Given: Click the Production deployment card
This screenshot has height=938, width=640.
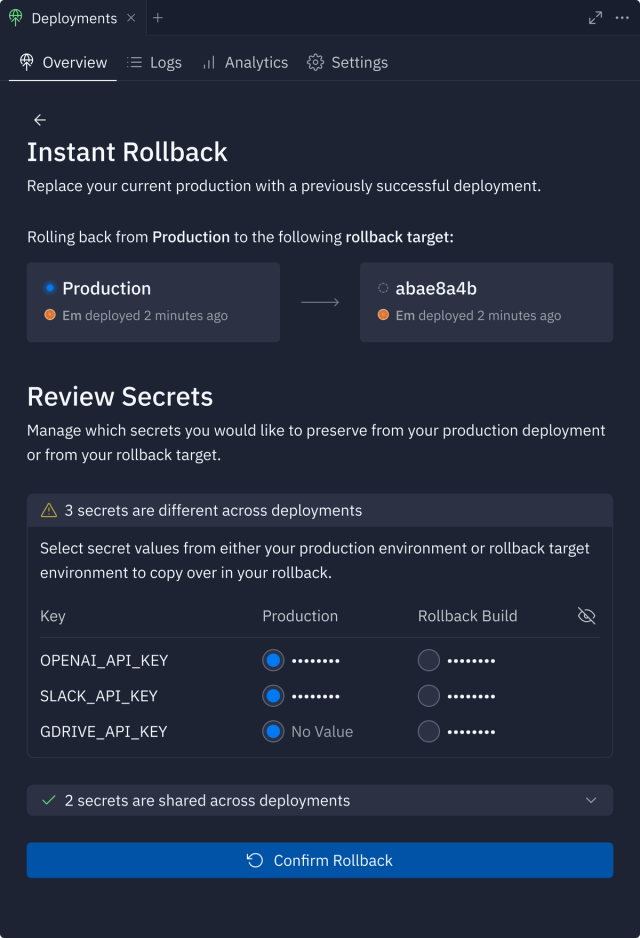Looking at the screenshot, I should (x=153, y=302).
